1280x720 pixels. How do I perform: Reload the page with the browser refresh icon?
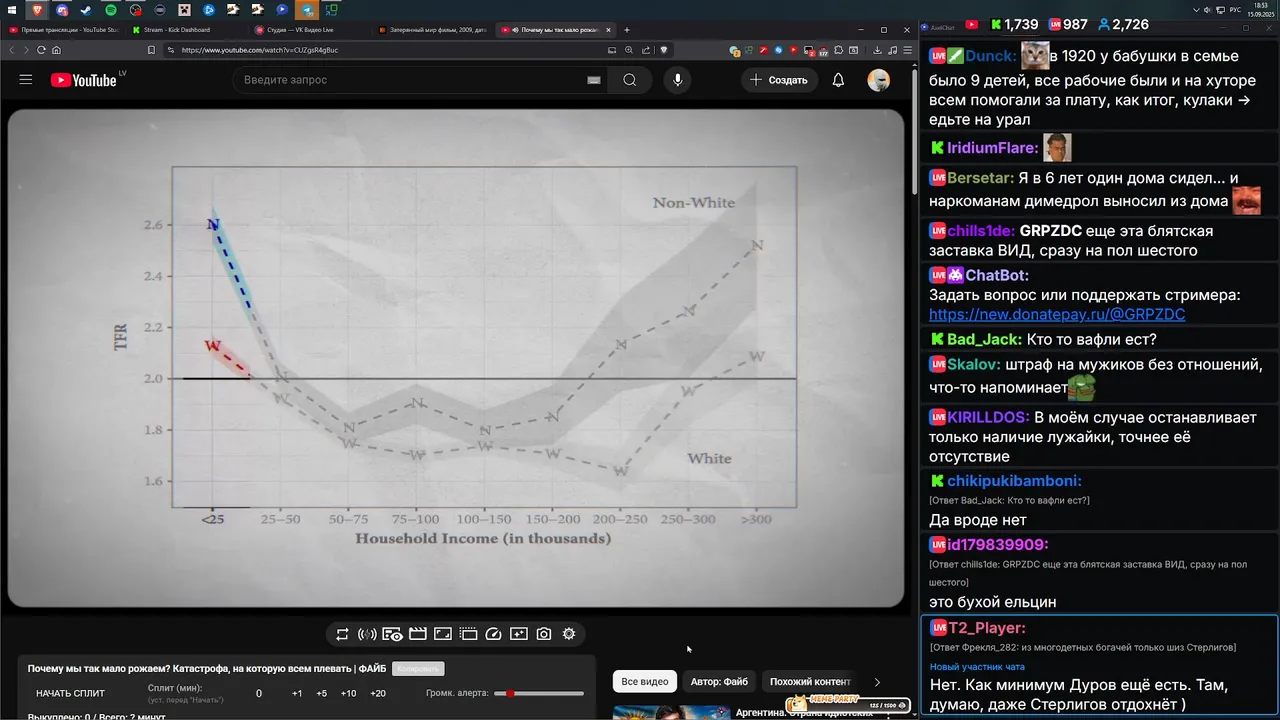tap(41, 50)
